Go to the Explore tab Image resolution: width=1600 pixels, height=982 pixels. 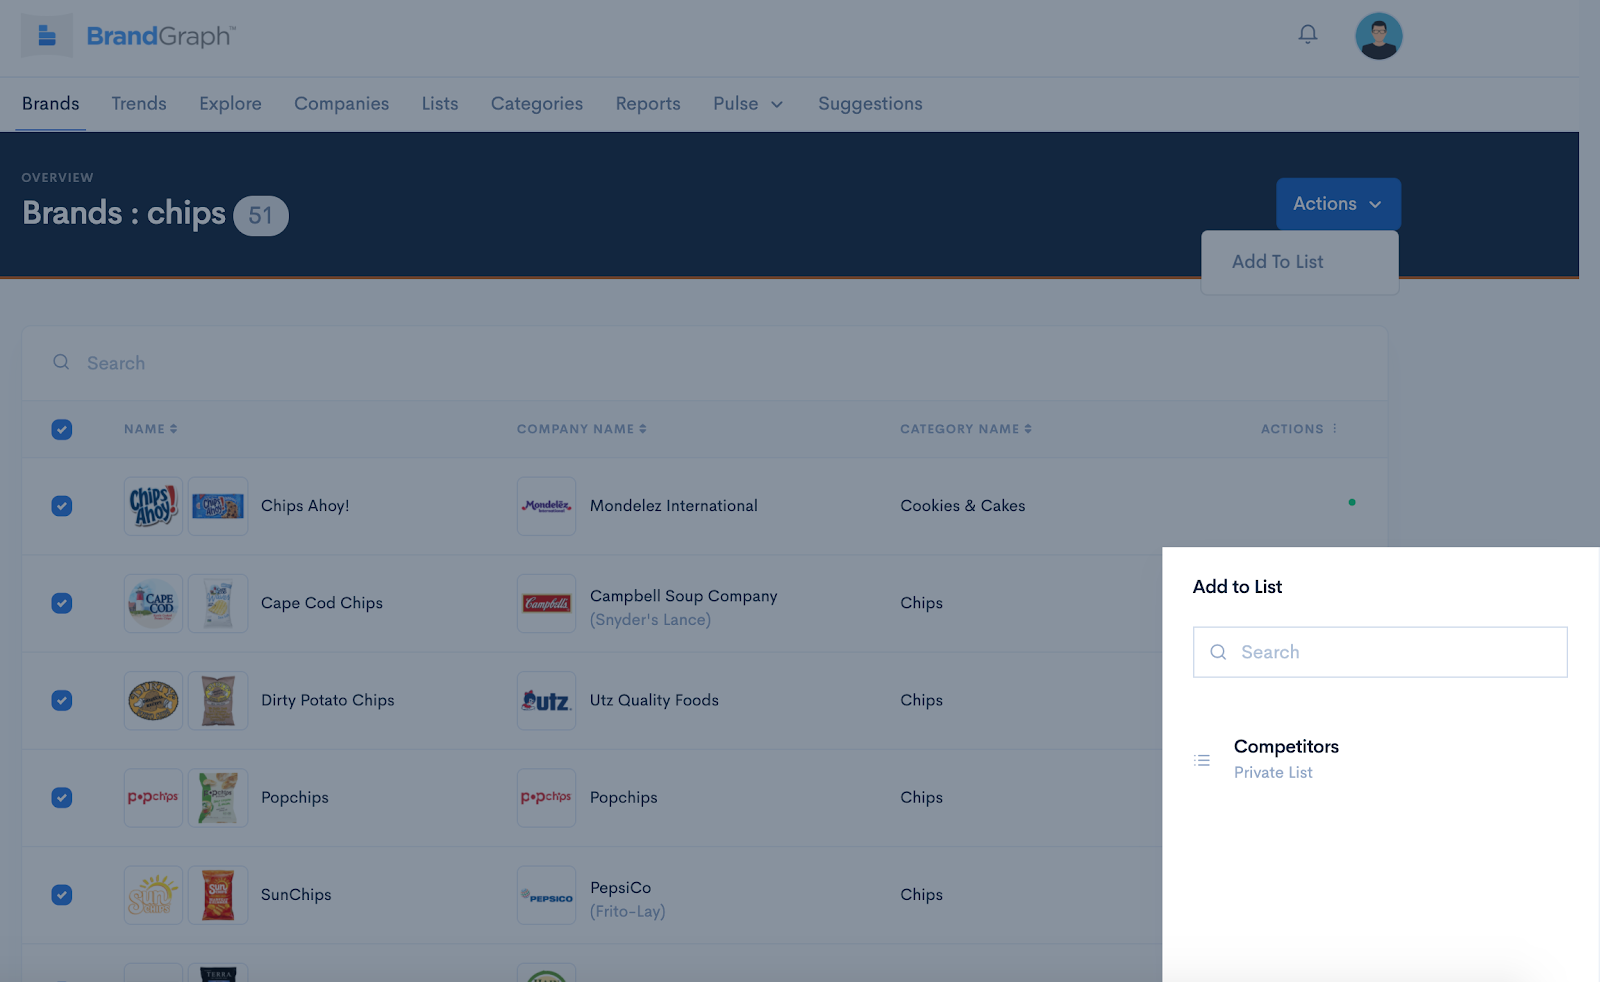click(230, 104)
